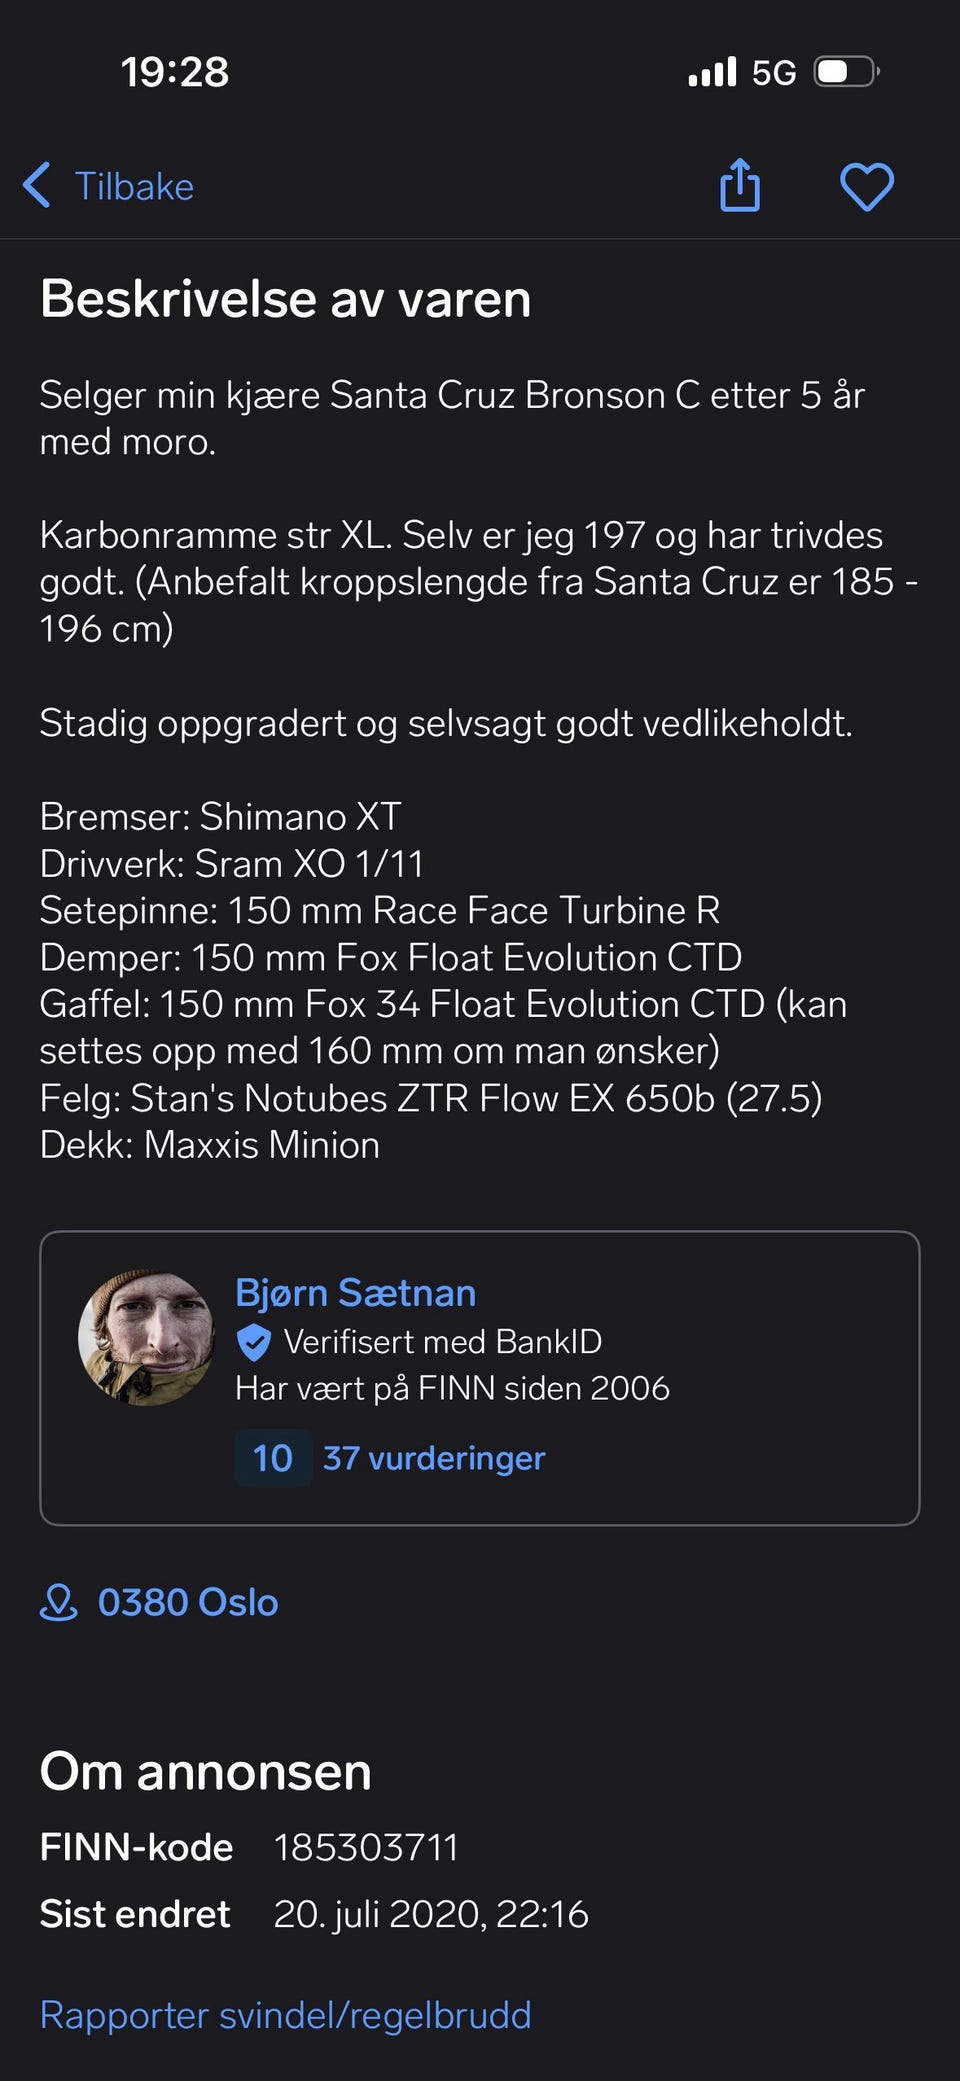
Task: Open seller's profile picture
Action: (x=147, y=1337)
